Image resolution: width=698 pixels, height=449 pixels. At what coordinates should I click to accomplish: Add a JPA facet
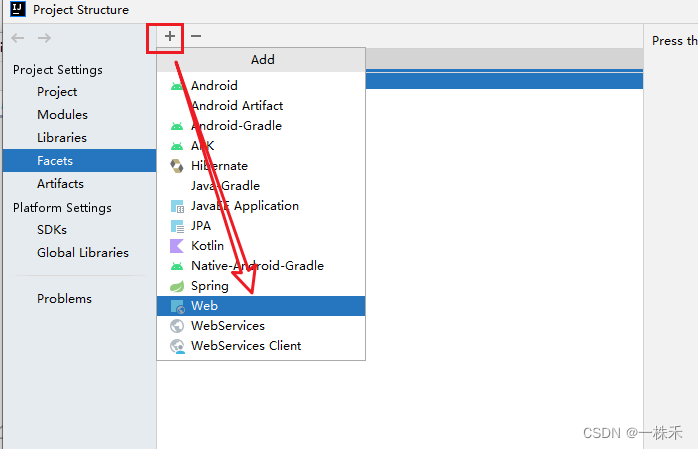(261, 226)
